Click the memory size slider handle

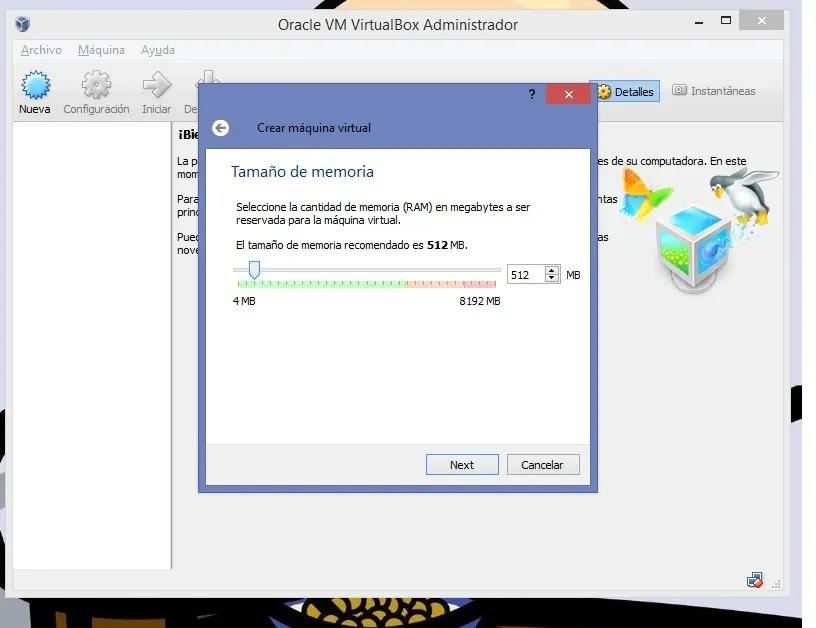tap(254, 270)
